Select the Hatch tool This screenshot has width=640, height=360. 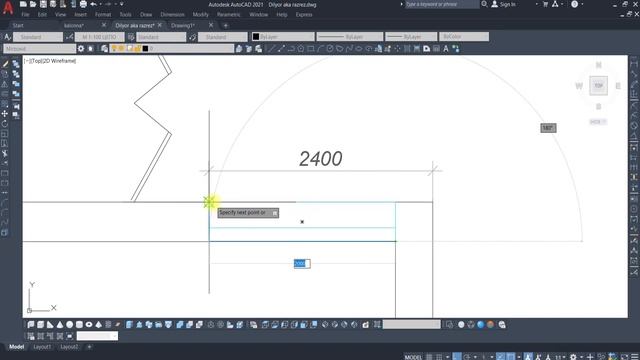point(407,49)
